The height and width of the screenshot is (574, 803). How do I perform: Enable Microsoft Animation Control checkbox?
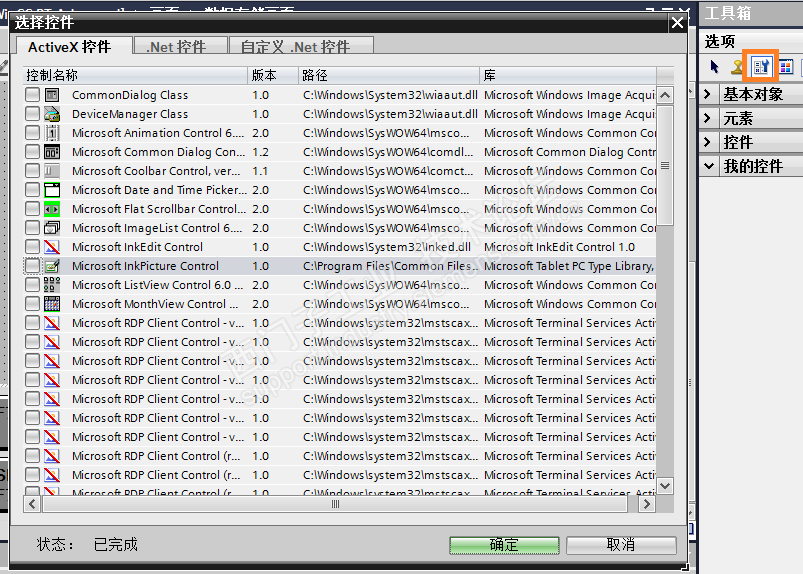[32, 133]
